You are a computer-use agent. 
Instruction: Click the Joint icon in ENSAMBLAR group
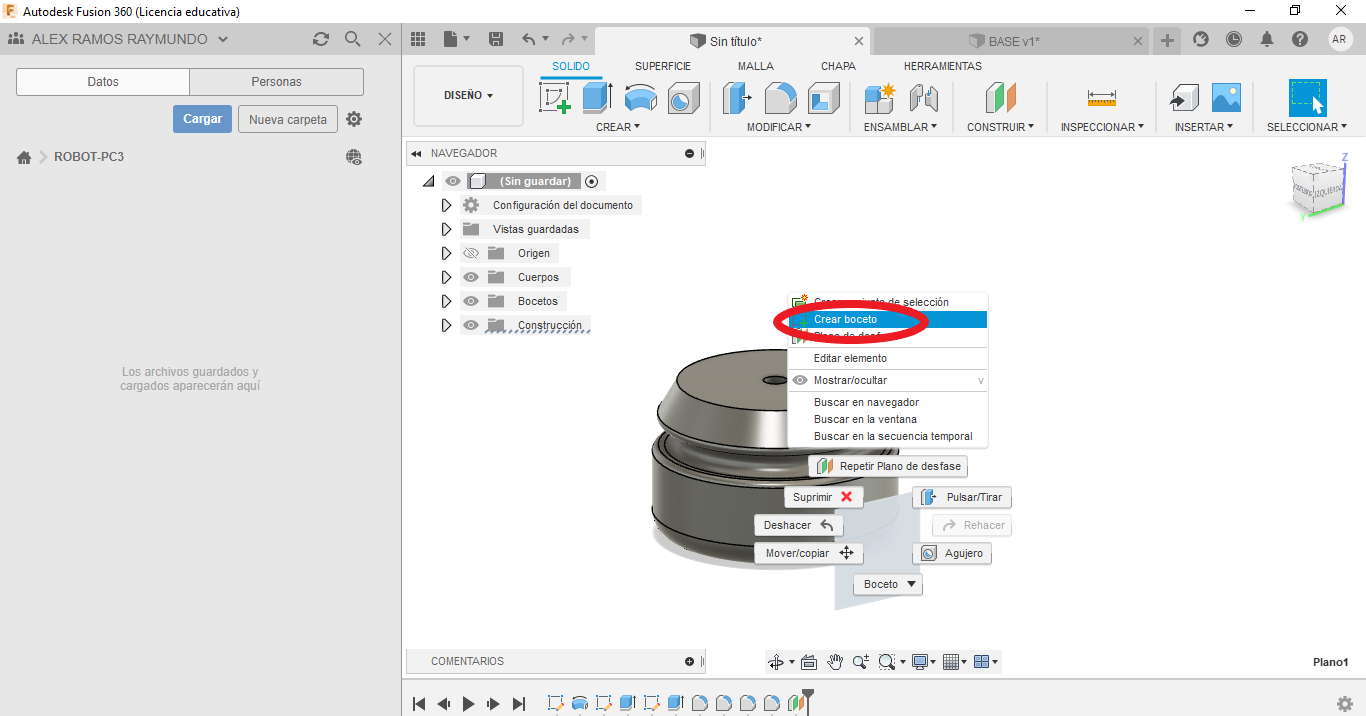[x=924, y=98]
